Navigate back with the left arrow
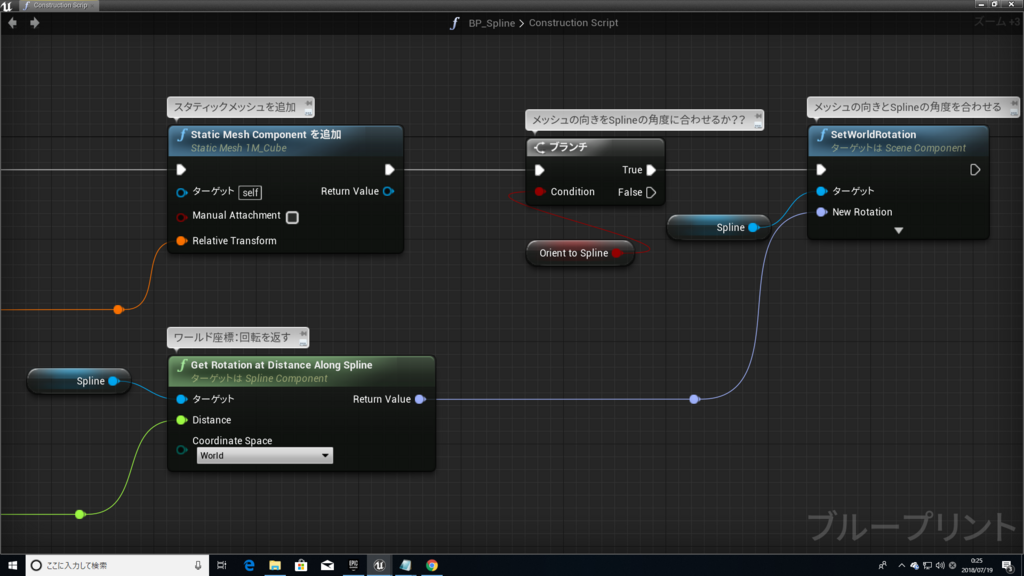Screen dimensions: 1024x576 (x=12, y=23)
